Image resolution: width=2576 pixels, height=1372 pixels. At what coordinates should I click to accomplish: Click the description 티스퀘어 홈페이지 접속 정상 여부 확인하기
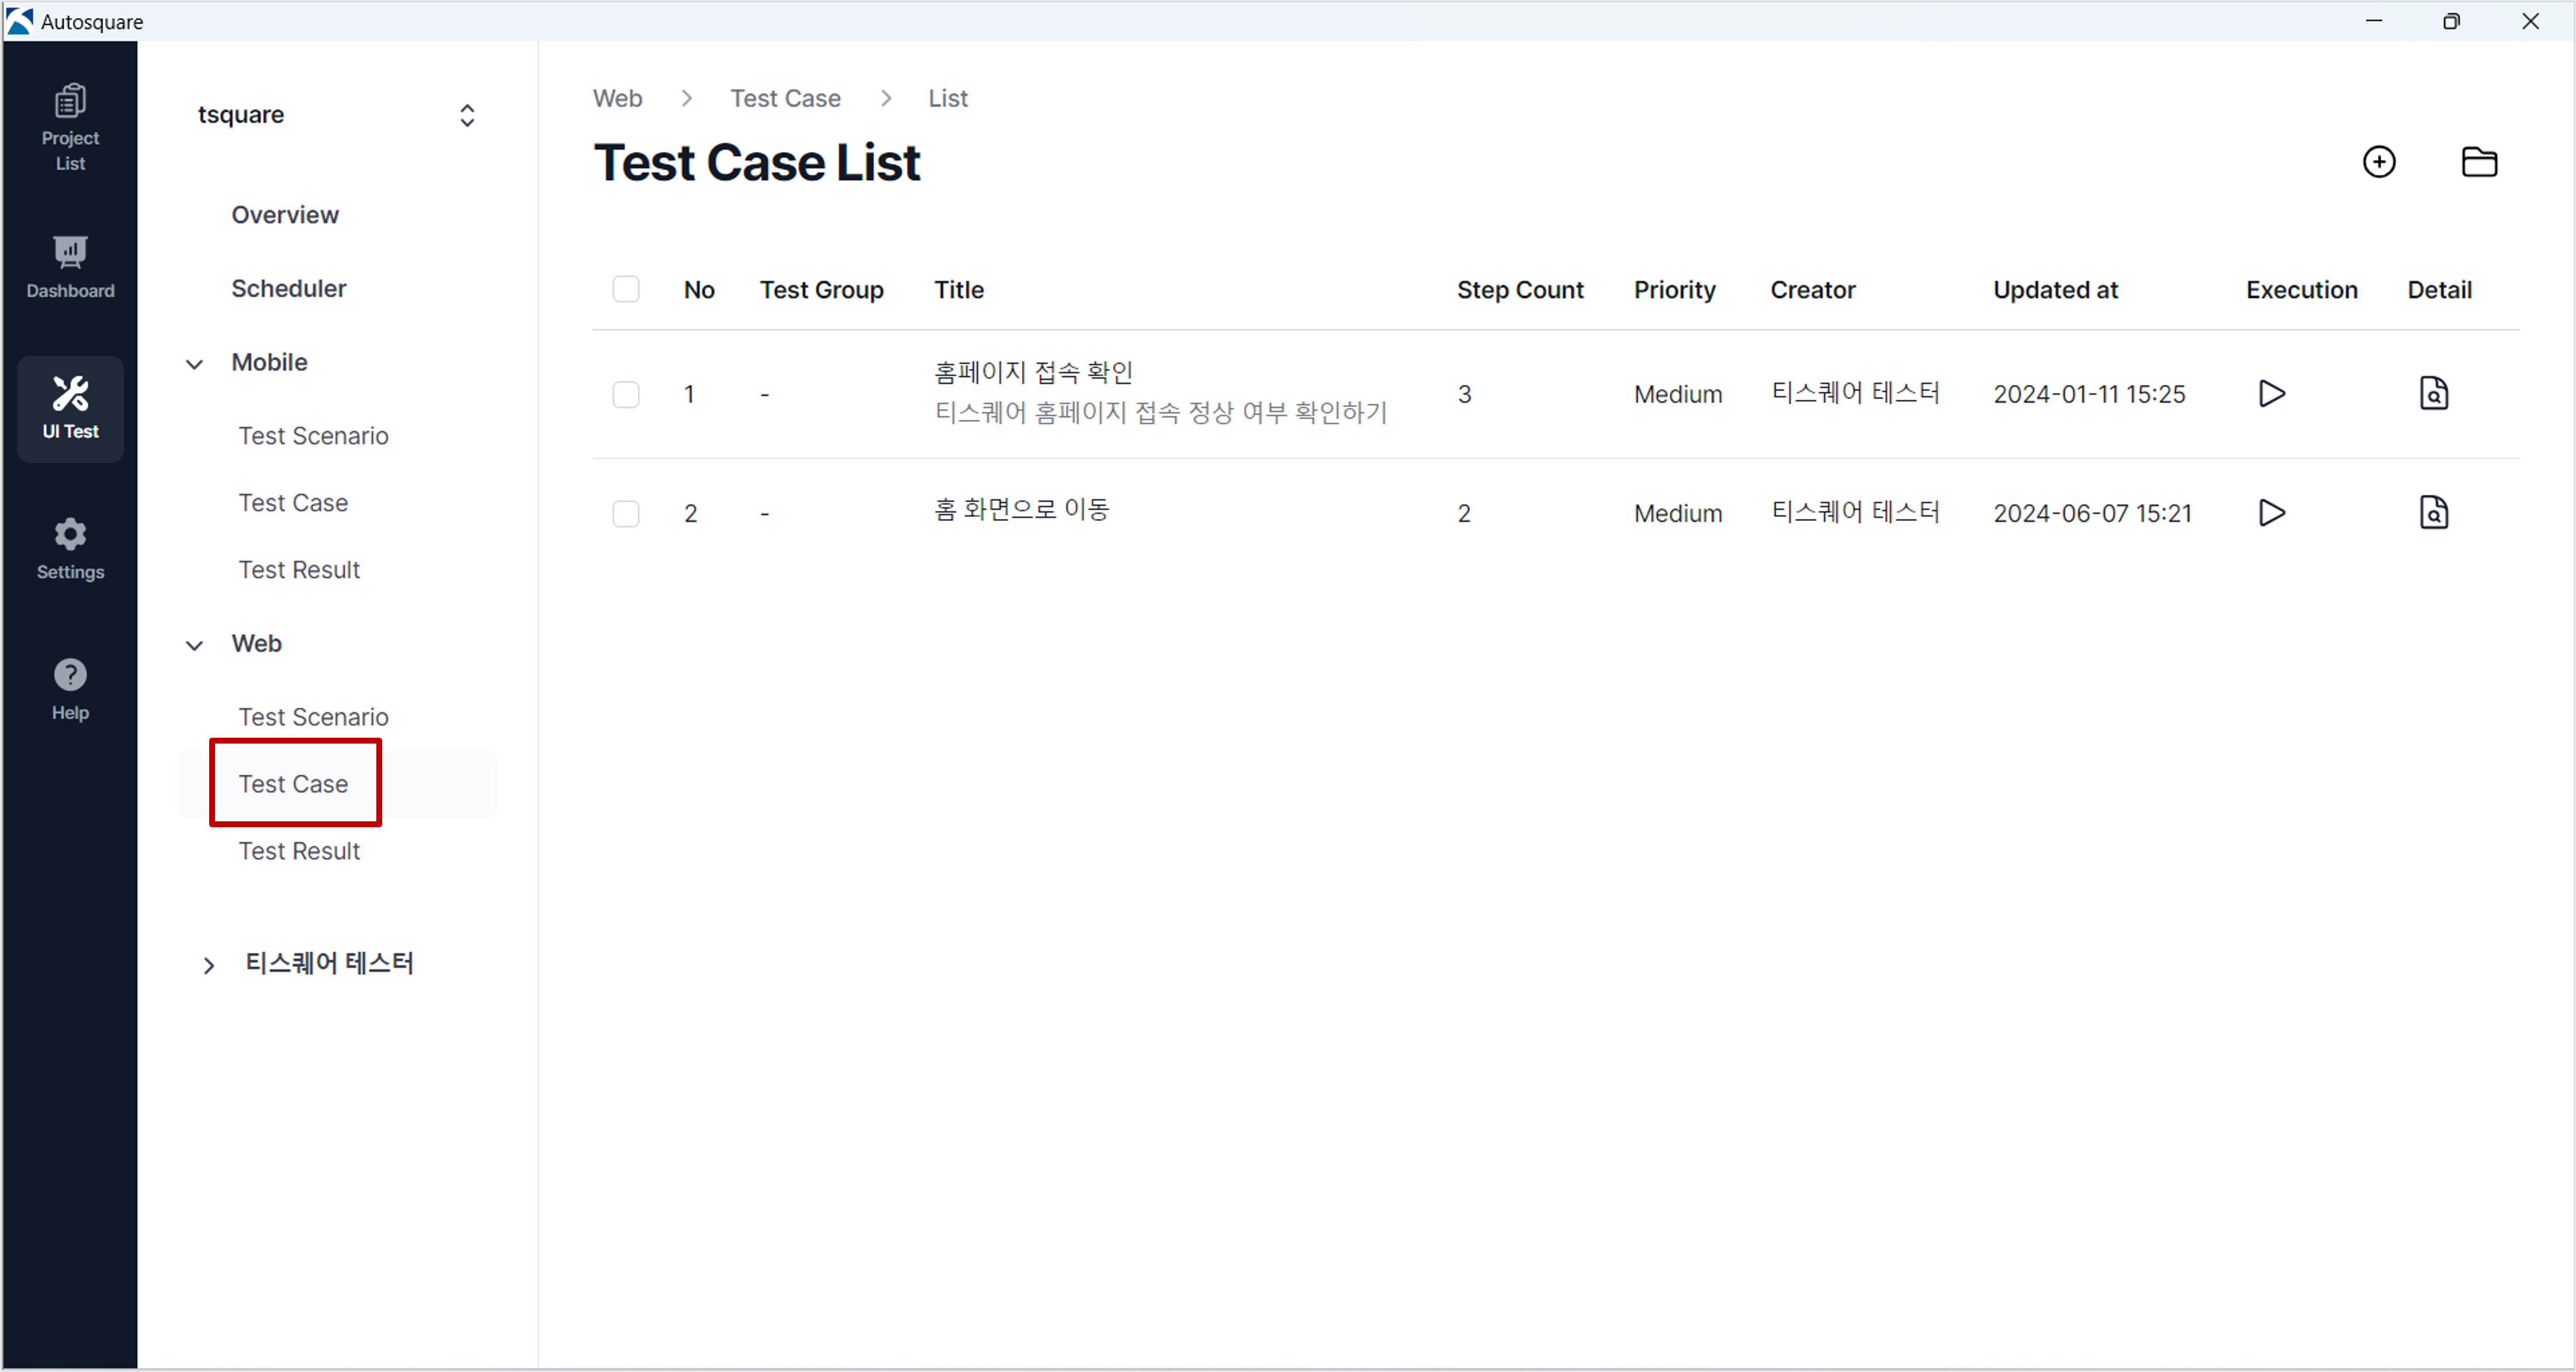pyautogui.click(x=1160, y=412)
